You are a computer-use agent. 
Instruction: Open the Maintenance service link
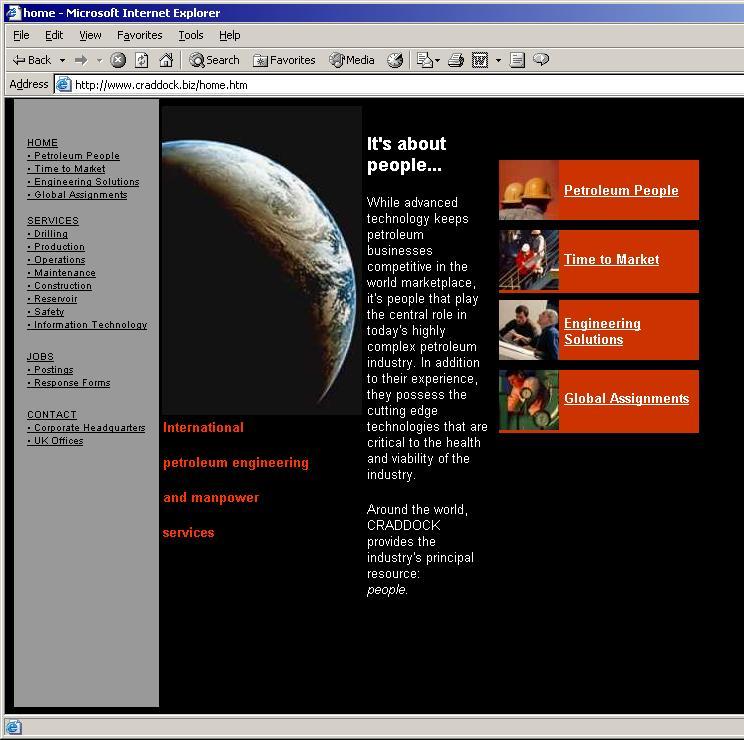(x=62, y=273)
